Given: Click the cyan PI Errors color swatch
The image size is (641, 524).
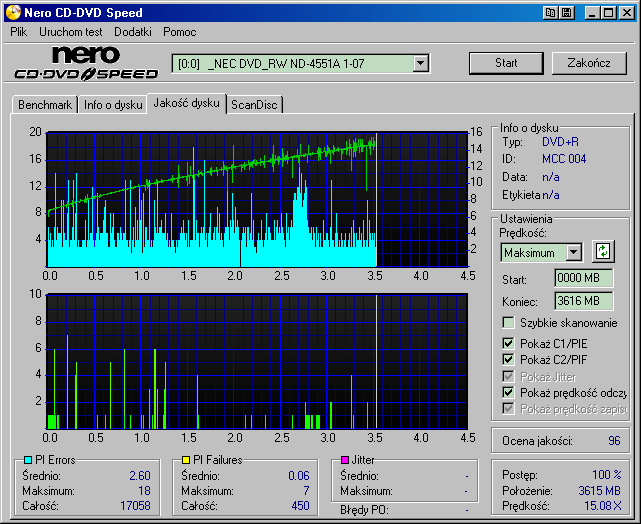Looking at the screenshot, I should point(28,460).
